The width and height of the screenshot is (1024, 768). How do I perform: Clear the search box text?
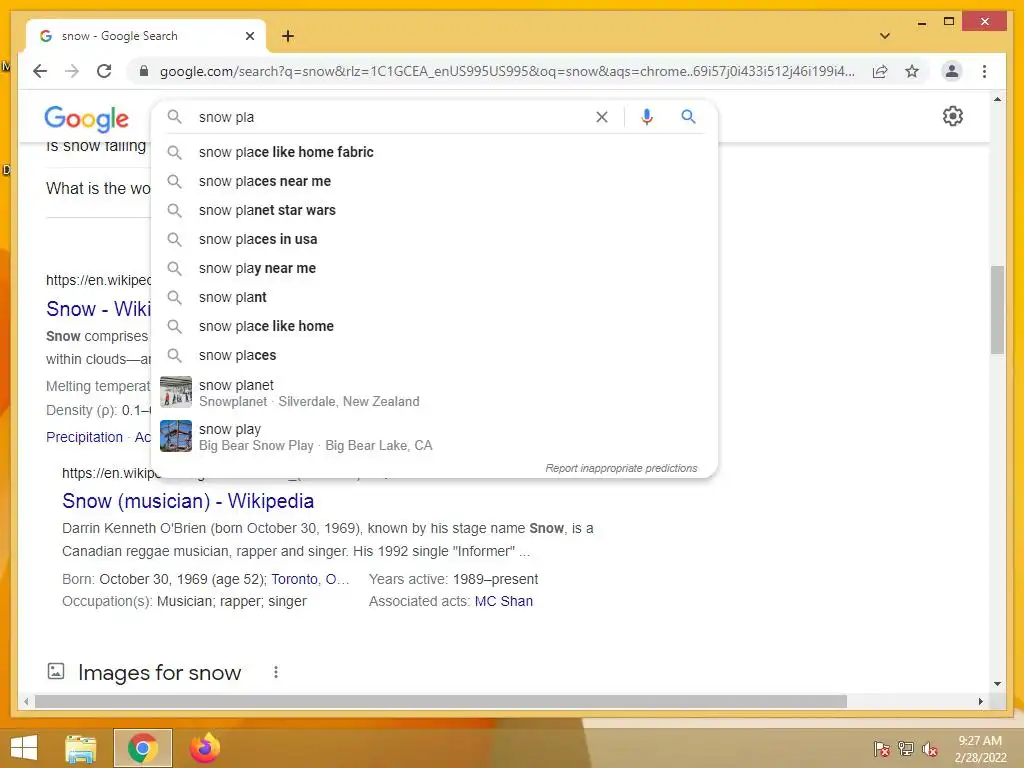tap(601, 117)
